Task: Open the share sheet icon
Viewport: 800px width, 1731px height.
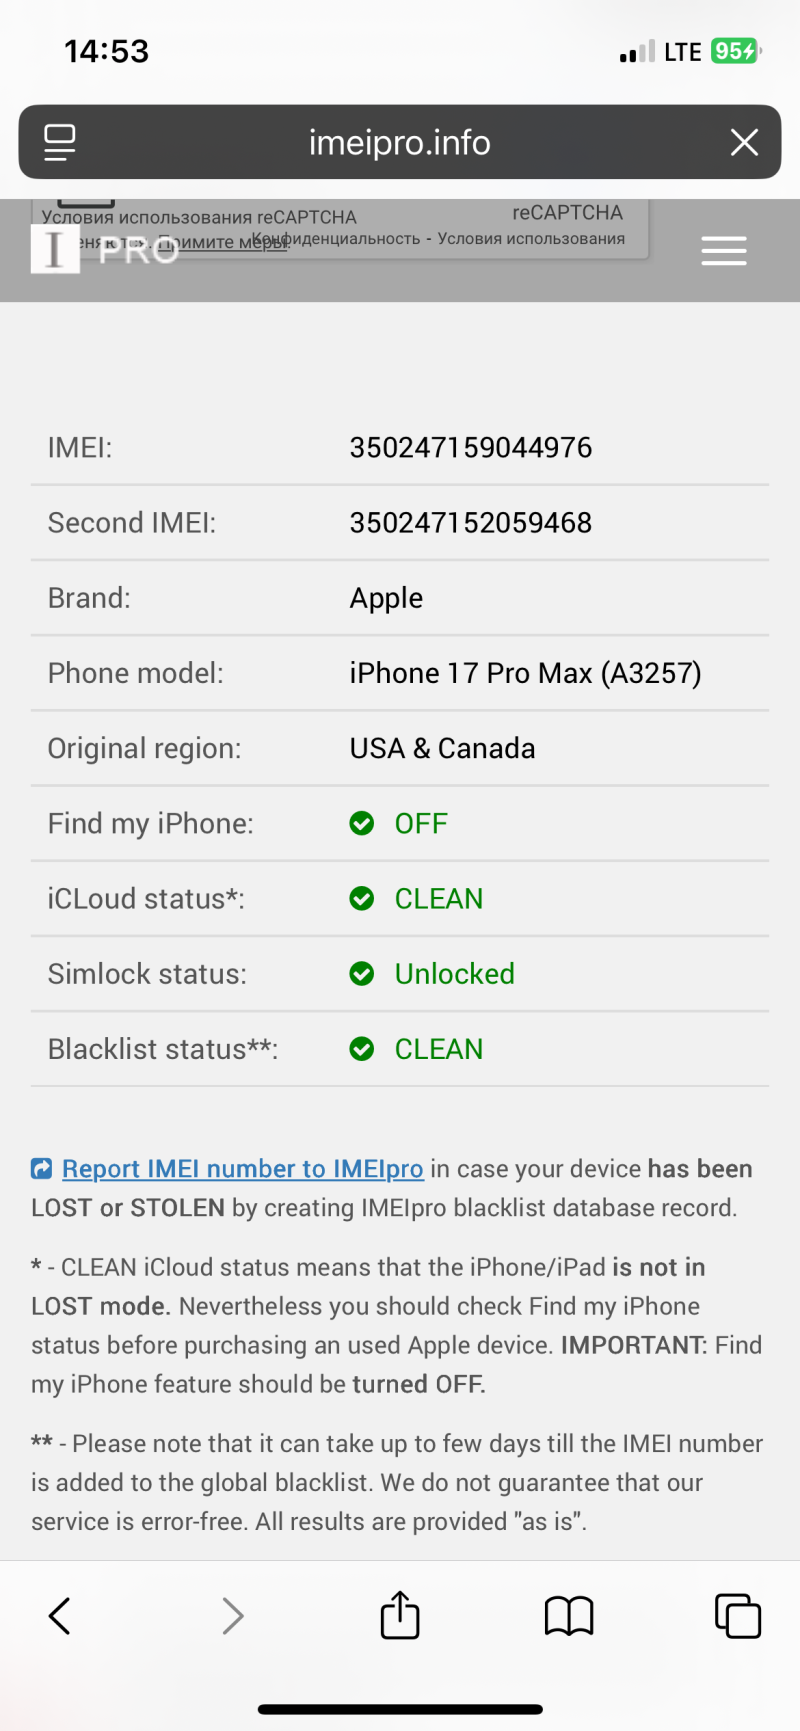Action: [x=400, y=1614]
